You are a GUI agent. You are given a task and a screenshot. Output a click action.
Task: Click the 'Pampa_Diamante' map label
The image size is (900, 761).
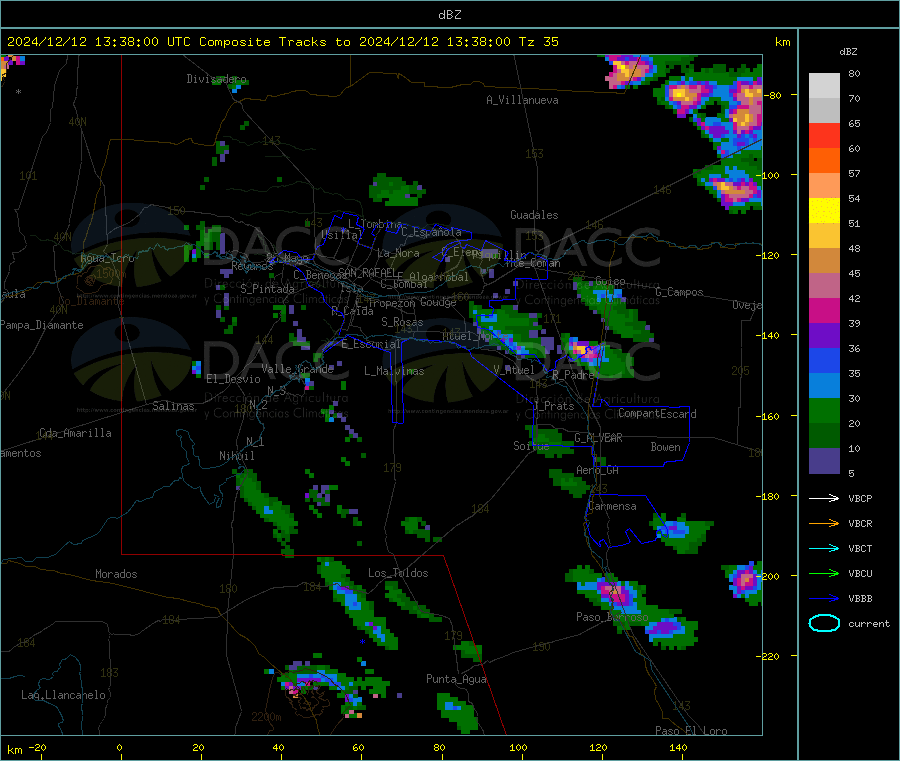tap(42, 325)
